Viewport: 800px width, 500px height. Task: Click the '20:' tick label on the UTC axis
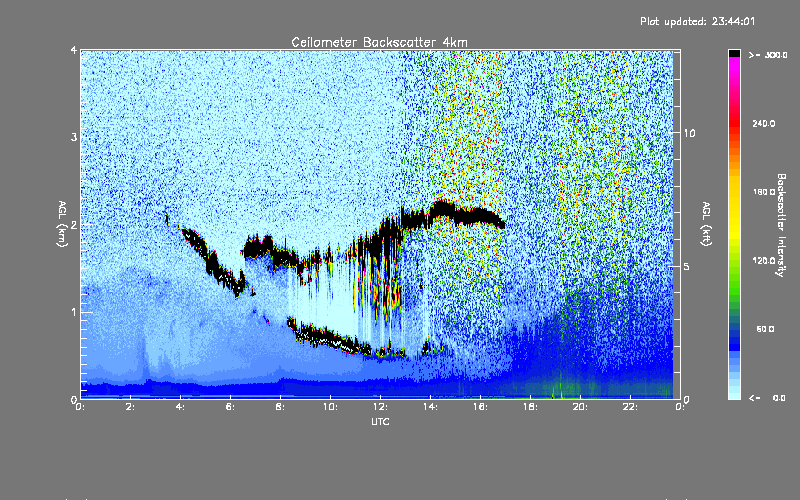(580, 407)
